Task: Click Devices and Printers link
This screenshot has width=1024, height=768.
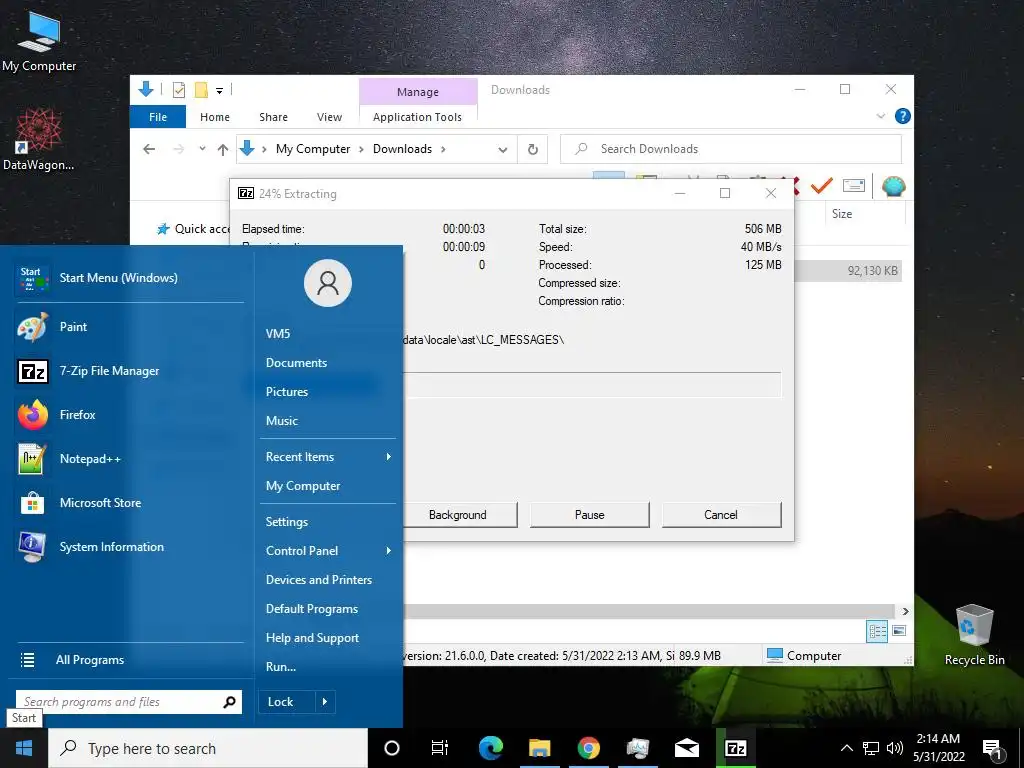Action: (x=319, y=580)
